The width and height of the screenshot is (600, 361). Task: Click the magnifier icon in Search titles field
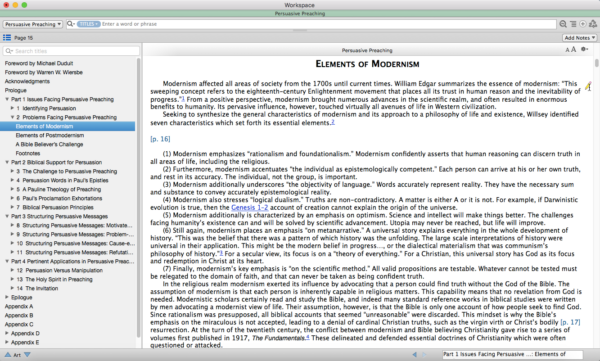(9, 51)
